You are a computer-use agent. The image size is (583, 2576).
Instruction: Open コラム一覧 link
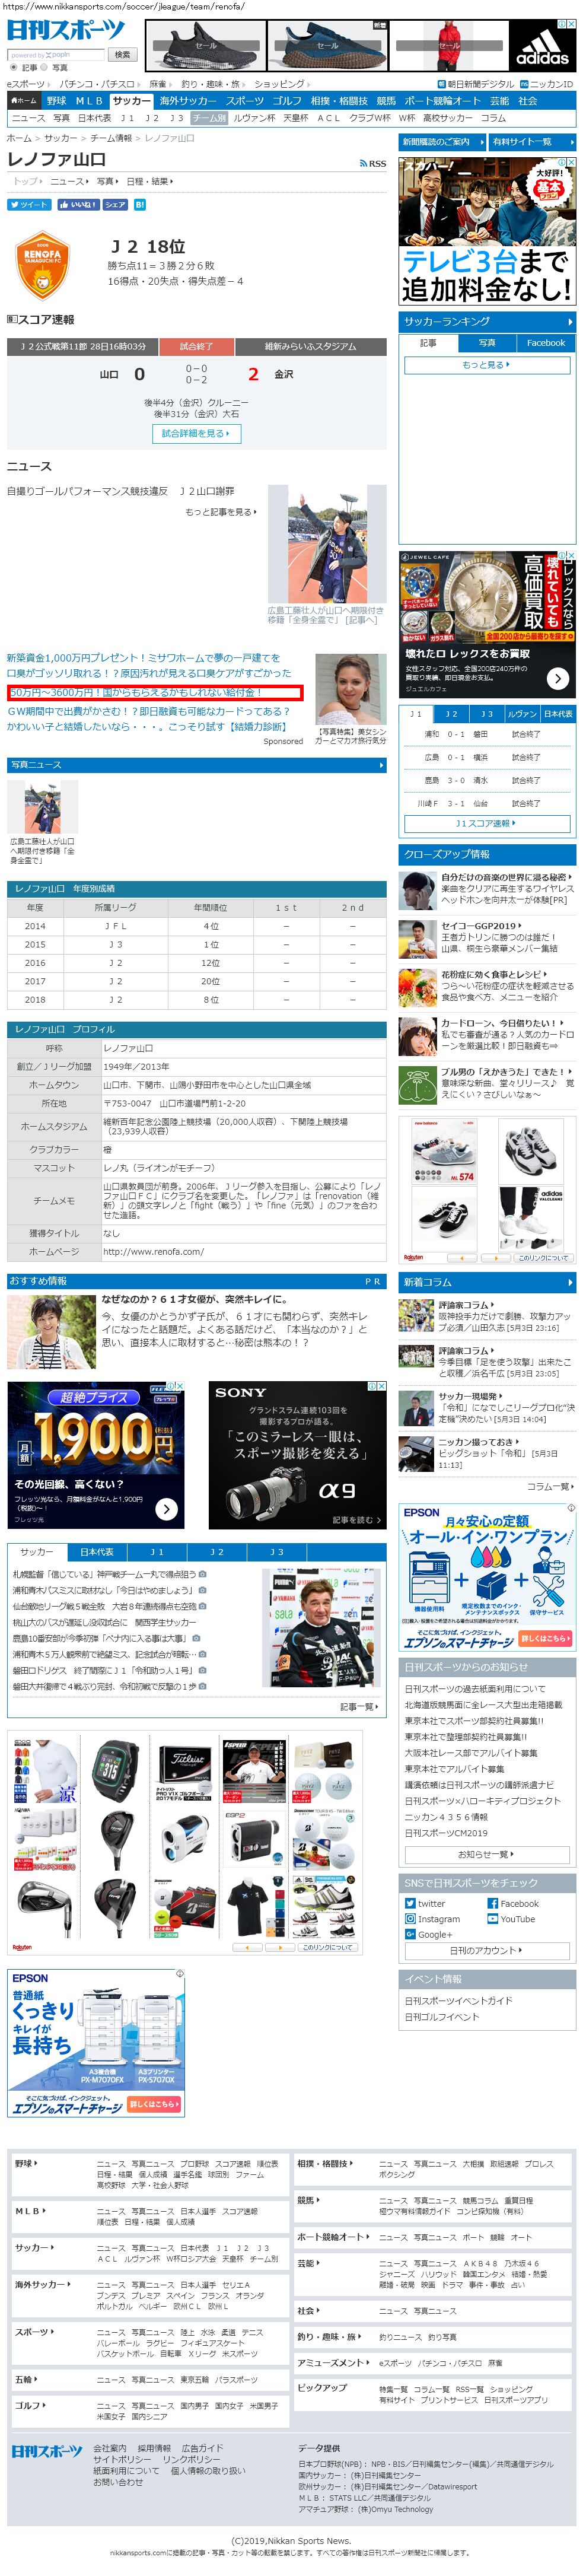(x=551, y=1486)
